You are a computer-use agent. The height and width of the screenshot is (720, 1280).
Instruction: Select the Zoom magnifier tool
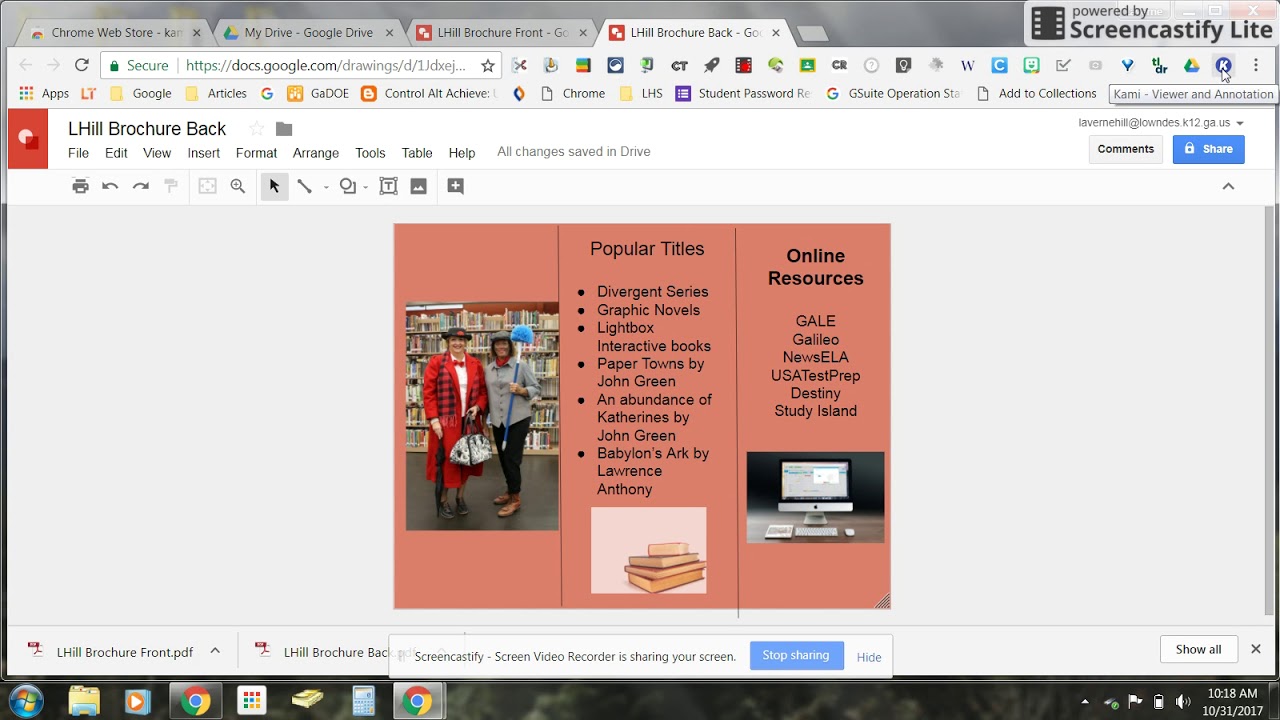[x=238, y=186]
